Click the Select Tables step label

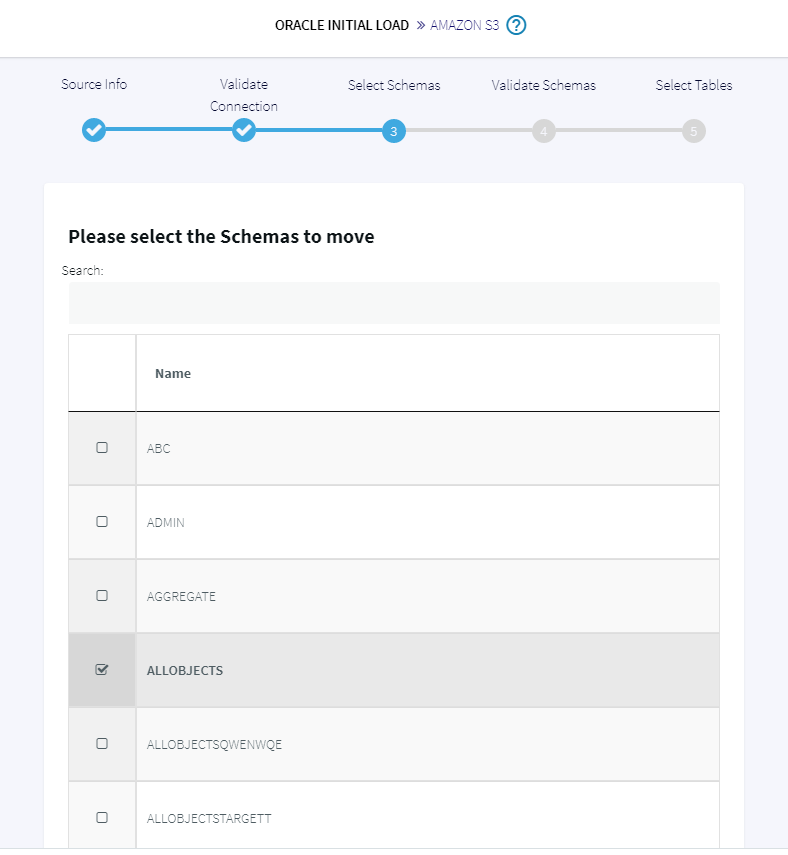(x=694, y=85)
